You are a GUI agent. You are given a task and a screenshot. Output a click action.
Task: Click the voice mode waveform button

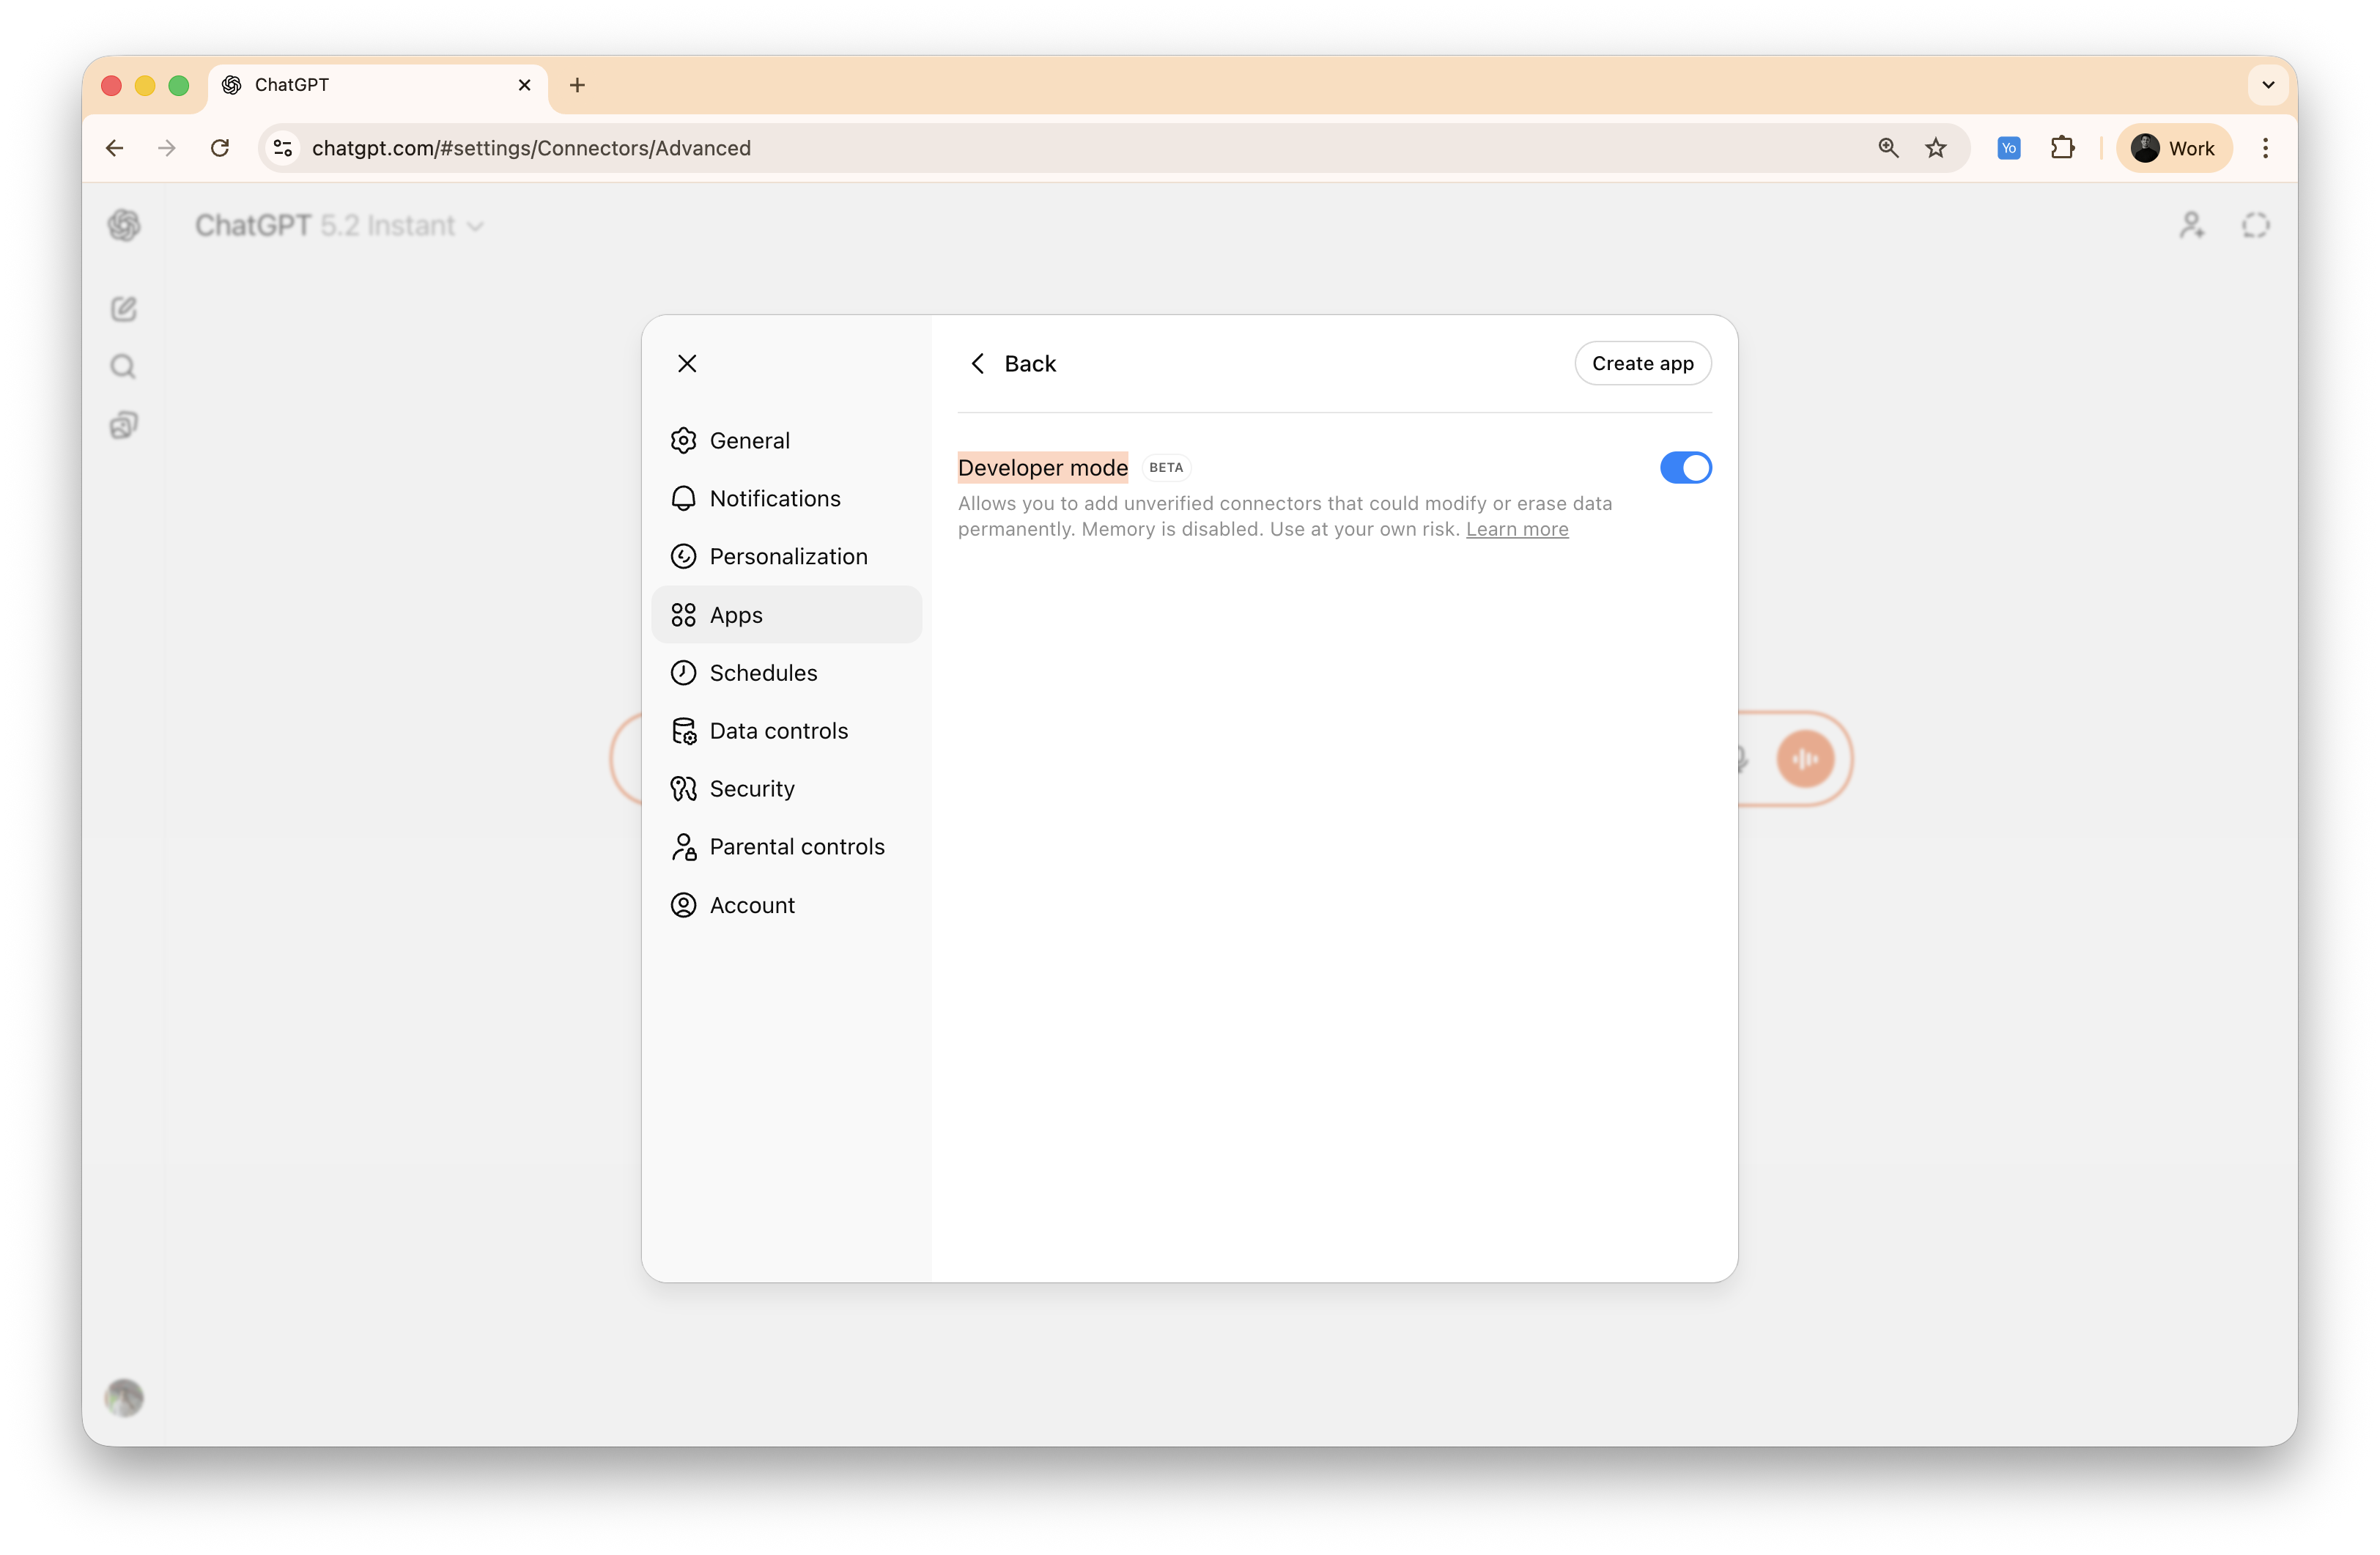[1804, 758]
